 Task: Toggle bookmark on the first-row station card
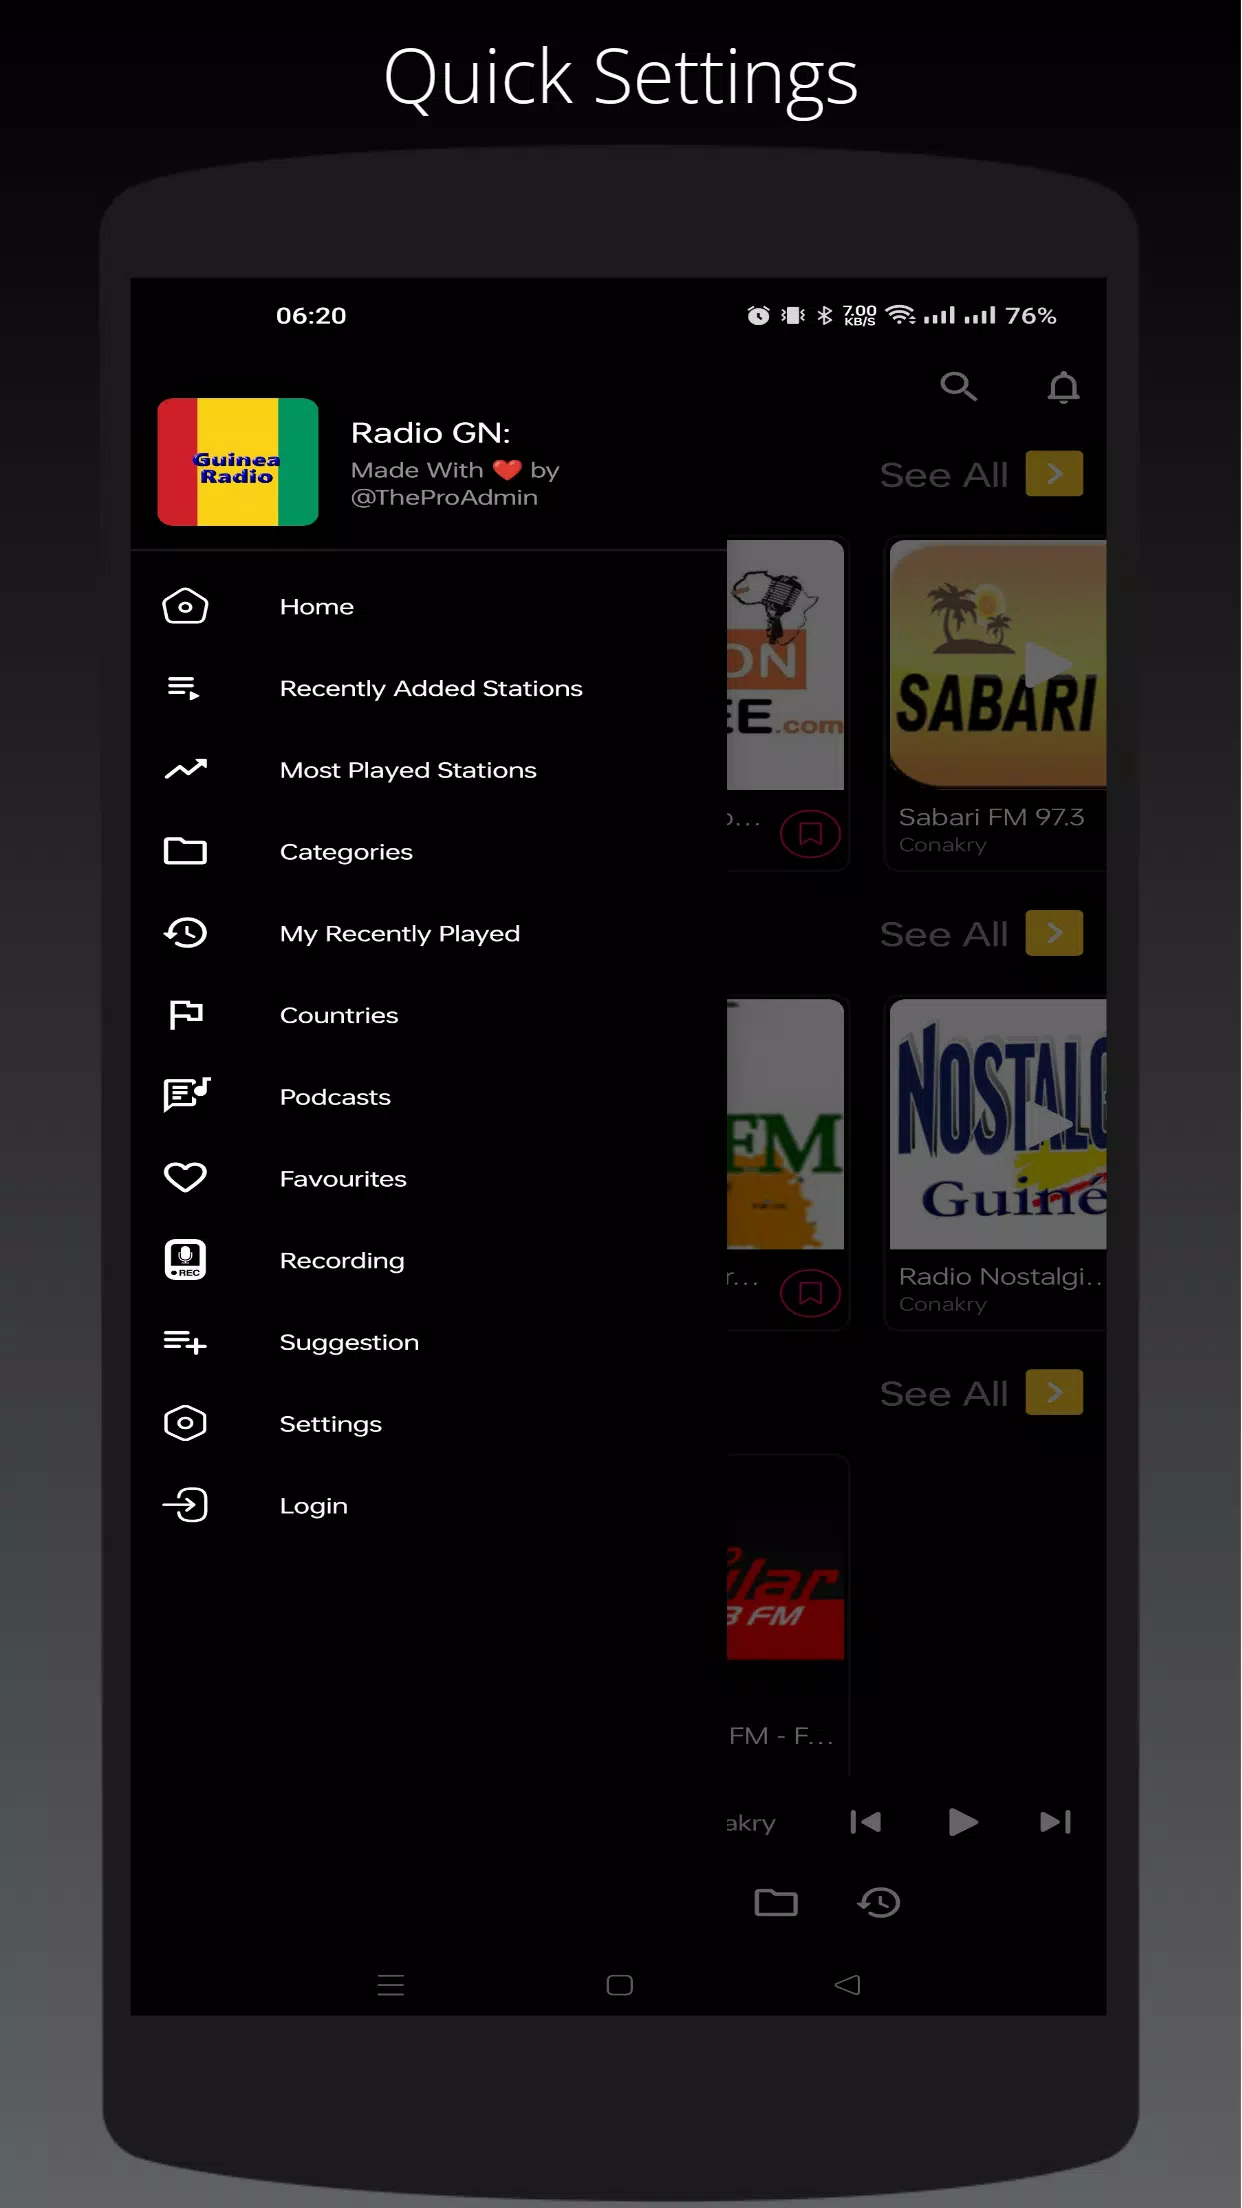pyautogui.click(x=810, y=834)
